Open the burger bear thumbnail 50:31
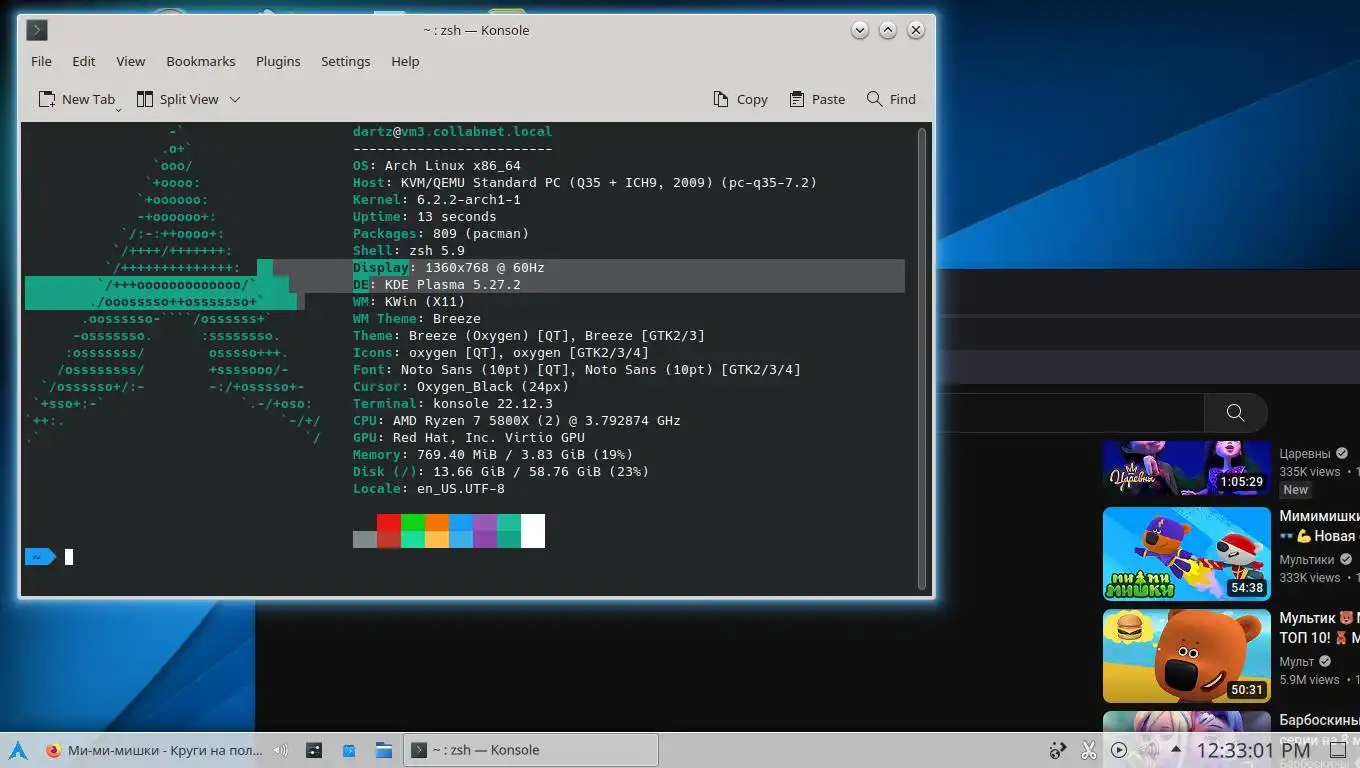The height and width of the screenshot is (768, 1360). [1187, 656]
